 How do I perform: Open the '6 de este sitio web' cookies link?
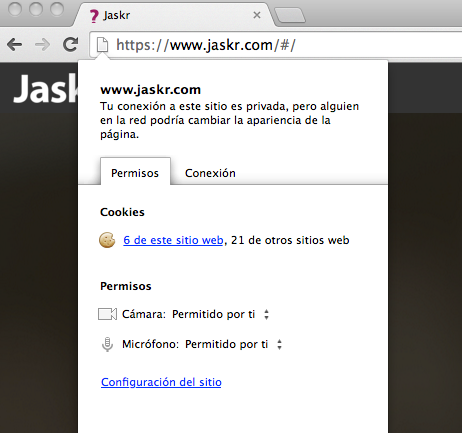[173, 240]
